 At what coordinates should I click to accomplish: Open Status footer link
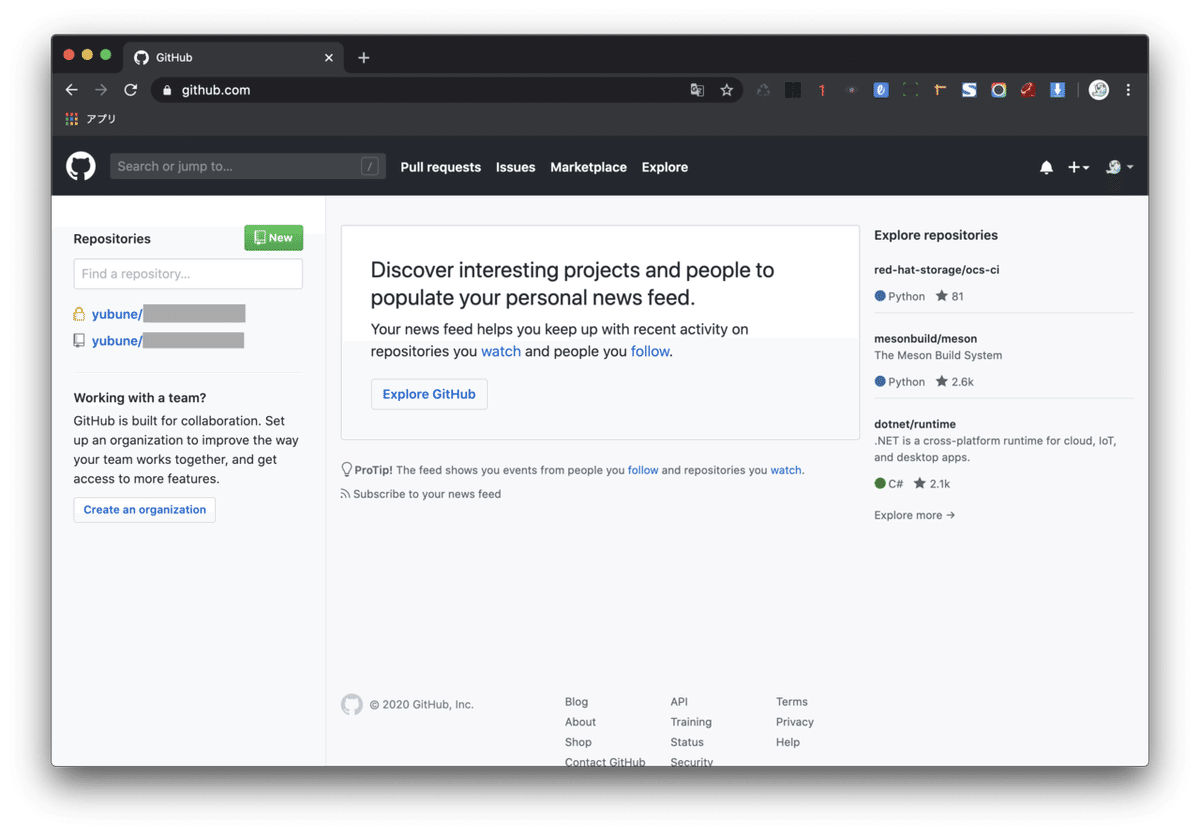[x=687, y=742]
